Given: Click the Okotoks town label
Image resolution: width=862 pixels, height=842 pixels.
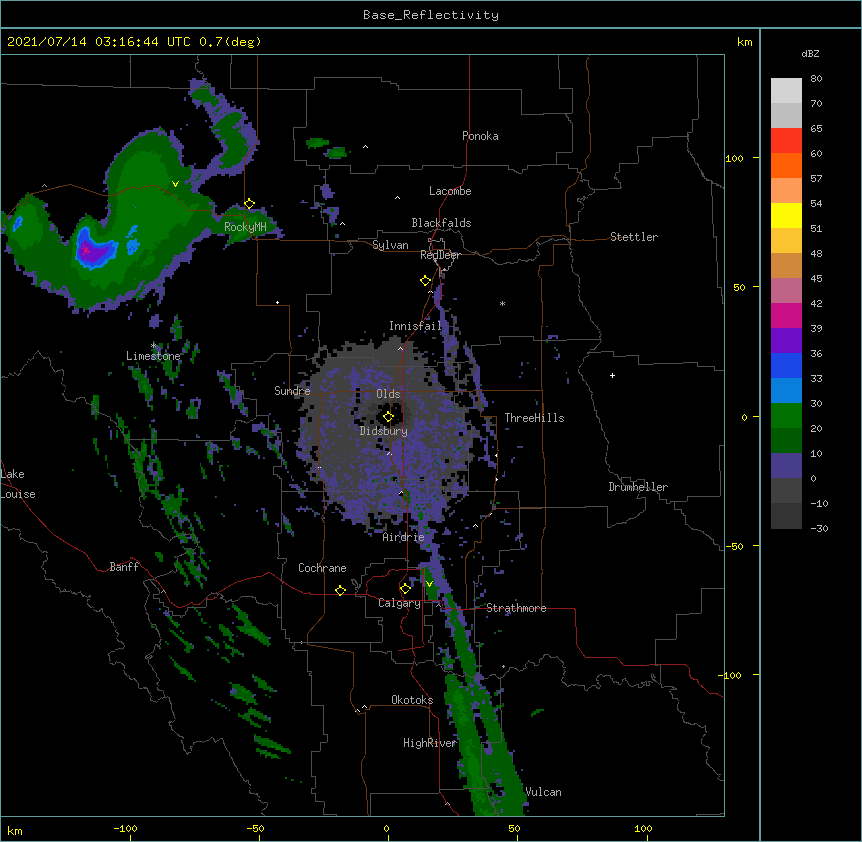Looking at the screenshot, I should (x=412, y=700).
